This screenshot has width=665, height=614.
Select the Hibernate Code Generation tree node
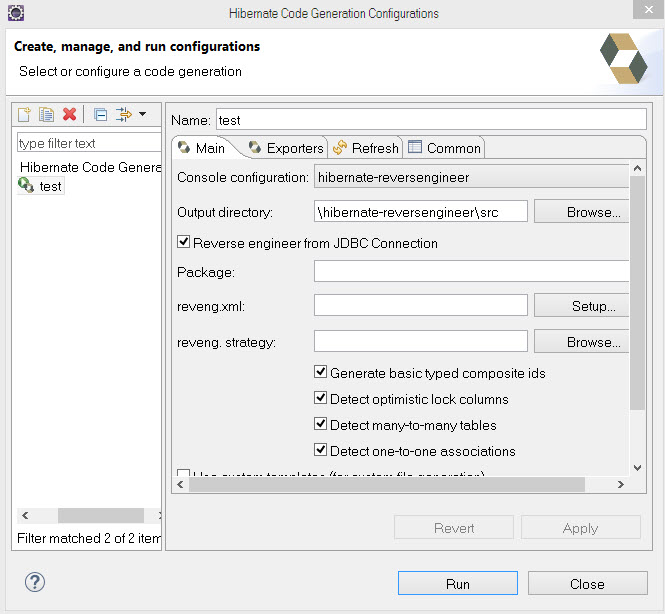[90, 167]
